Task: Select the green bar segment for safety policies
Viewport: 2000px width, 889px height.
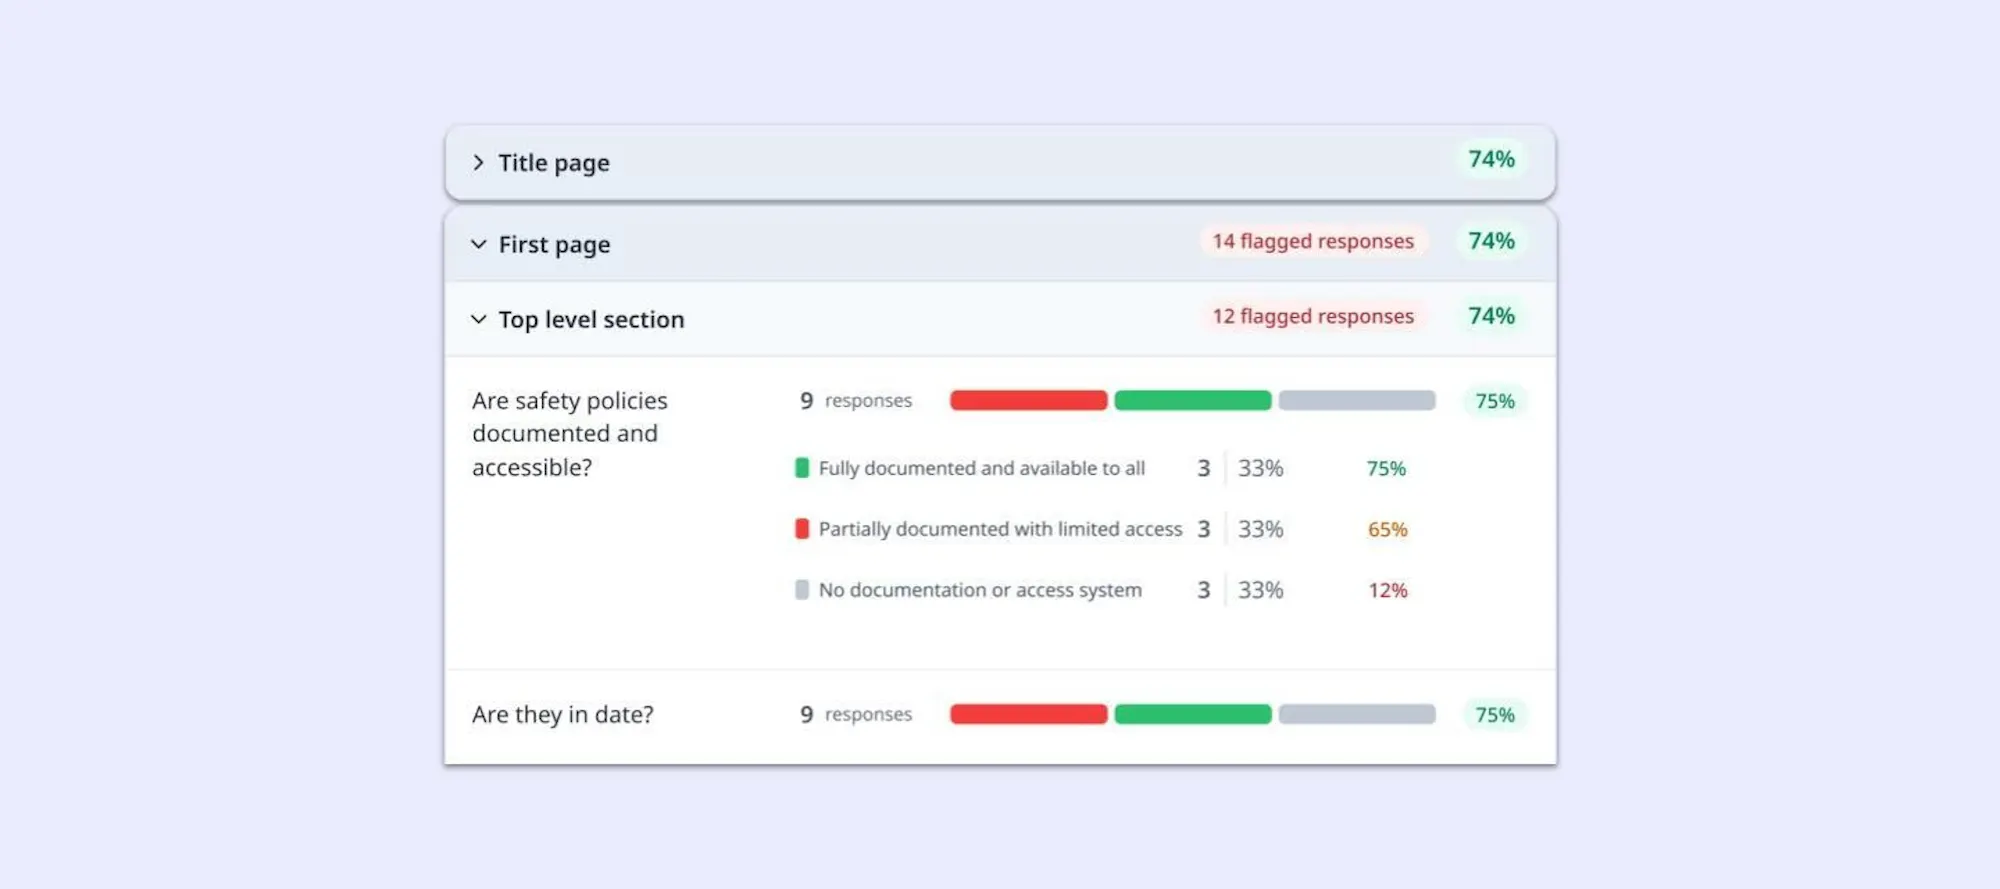Action: [x=1193, y=401]
